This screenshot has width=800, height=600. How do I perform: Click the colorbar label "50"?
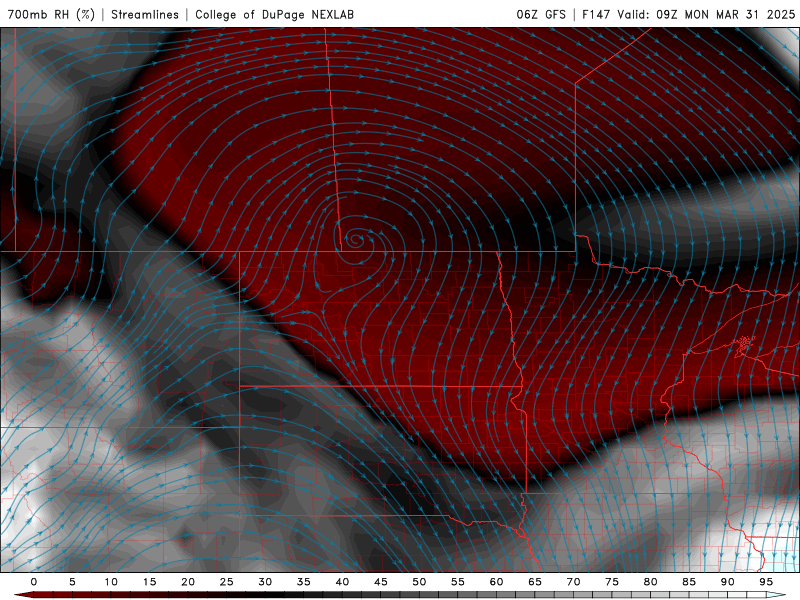[x=419, y=582]
